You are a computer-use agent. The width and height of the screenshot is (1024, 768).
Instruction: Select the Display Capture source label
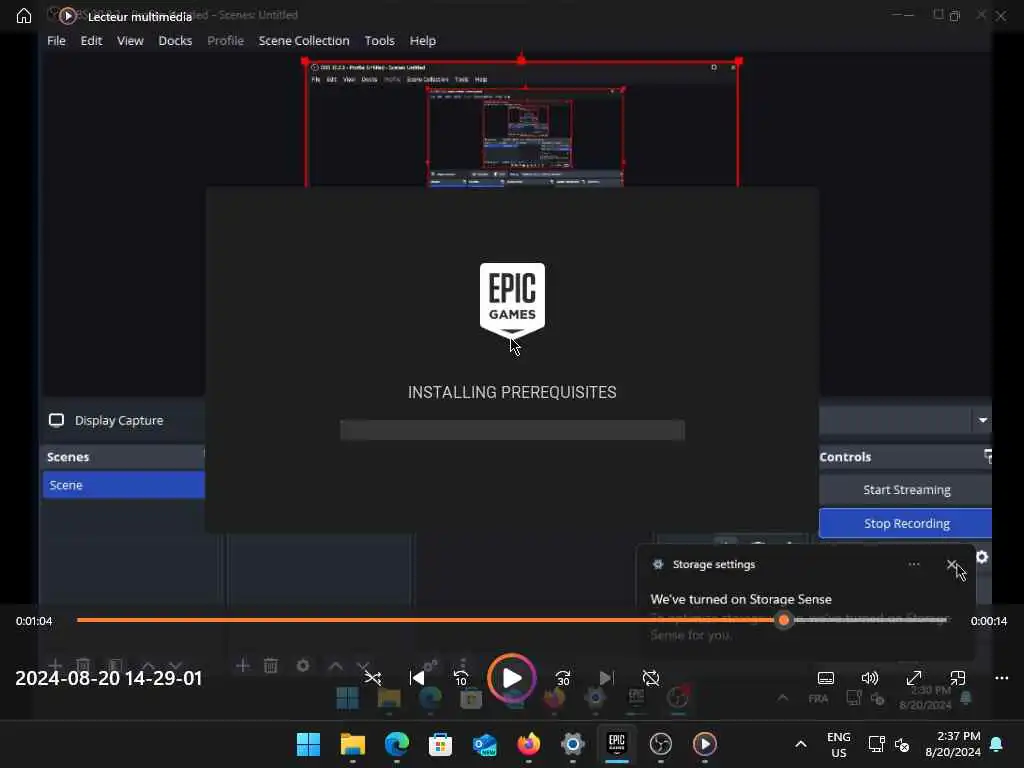119,421
